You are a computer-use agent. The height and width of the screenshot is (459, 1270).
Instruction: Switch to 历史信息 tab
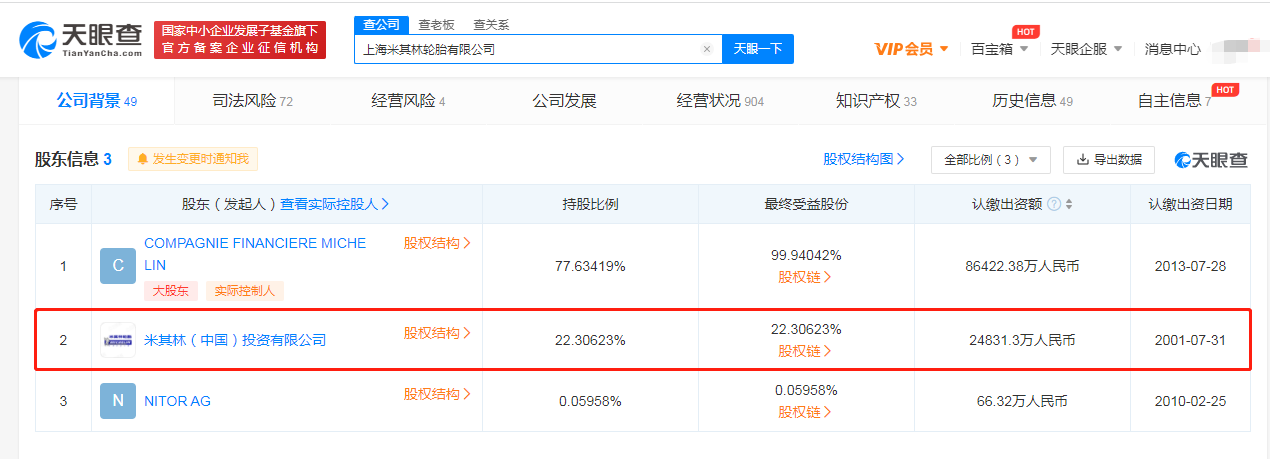tap(1032, 100)
